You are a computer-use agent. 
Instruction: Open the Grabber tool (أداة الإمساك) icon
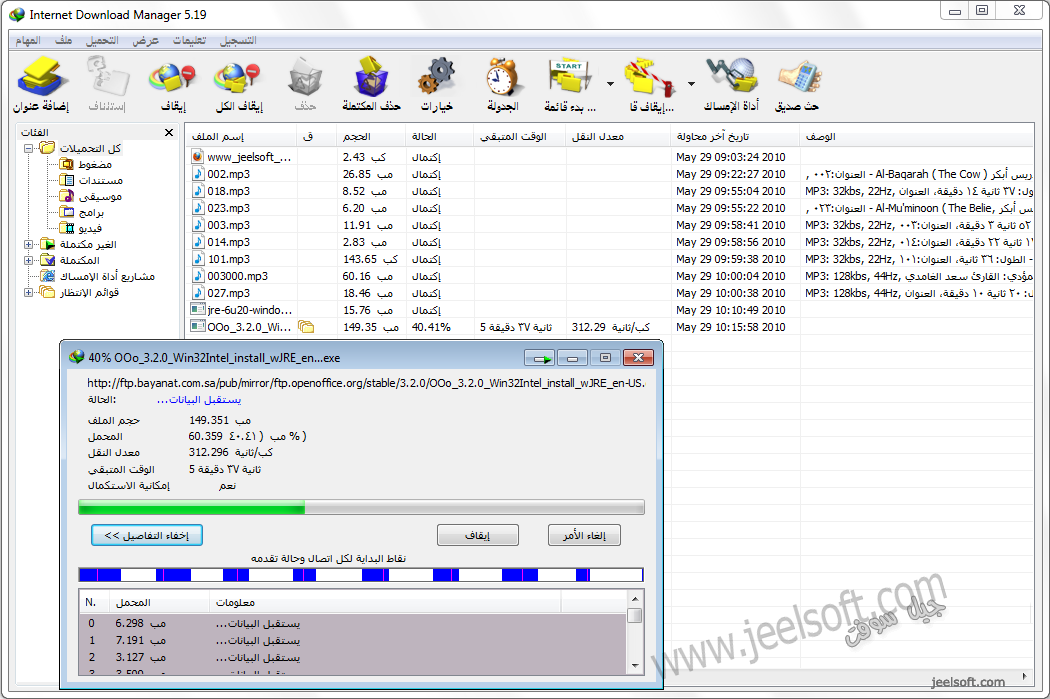(731, 84)
